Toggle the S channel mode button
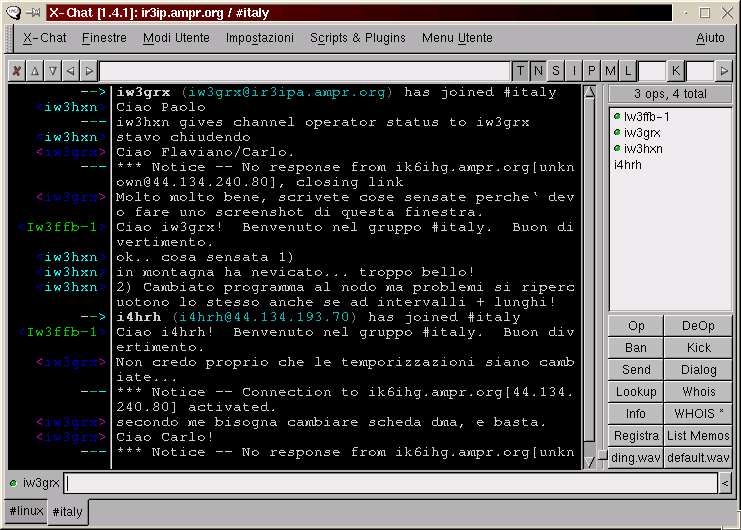 (x=556, y=71)
